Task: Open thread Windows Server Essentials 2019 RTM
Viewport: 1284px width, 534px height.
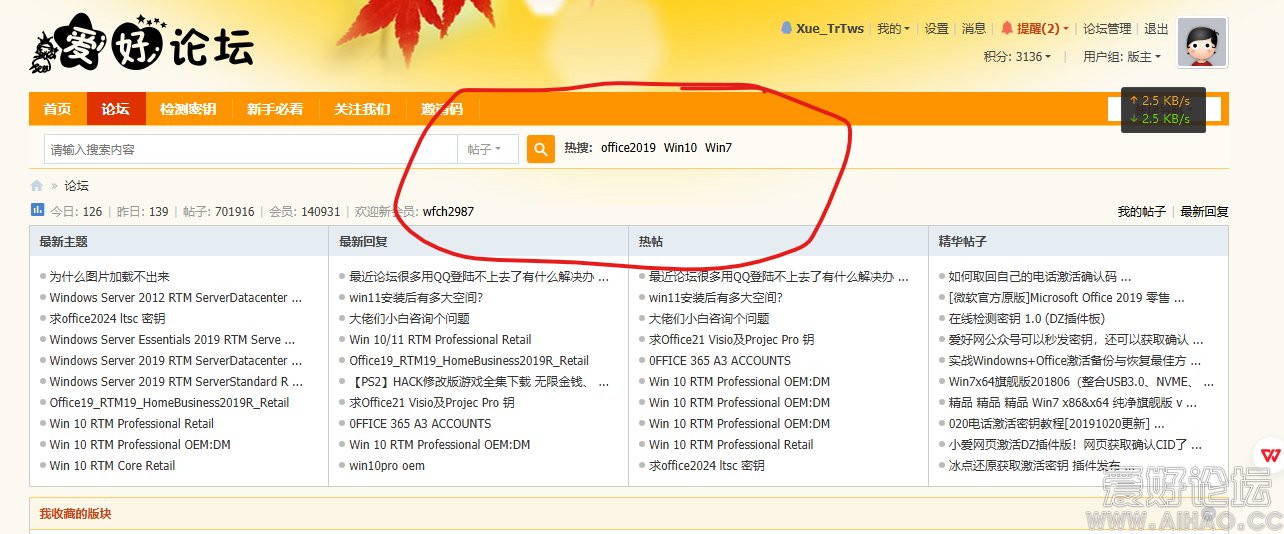Action: click(x=172, y=340)
